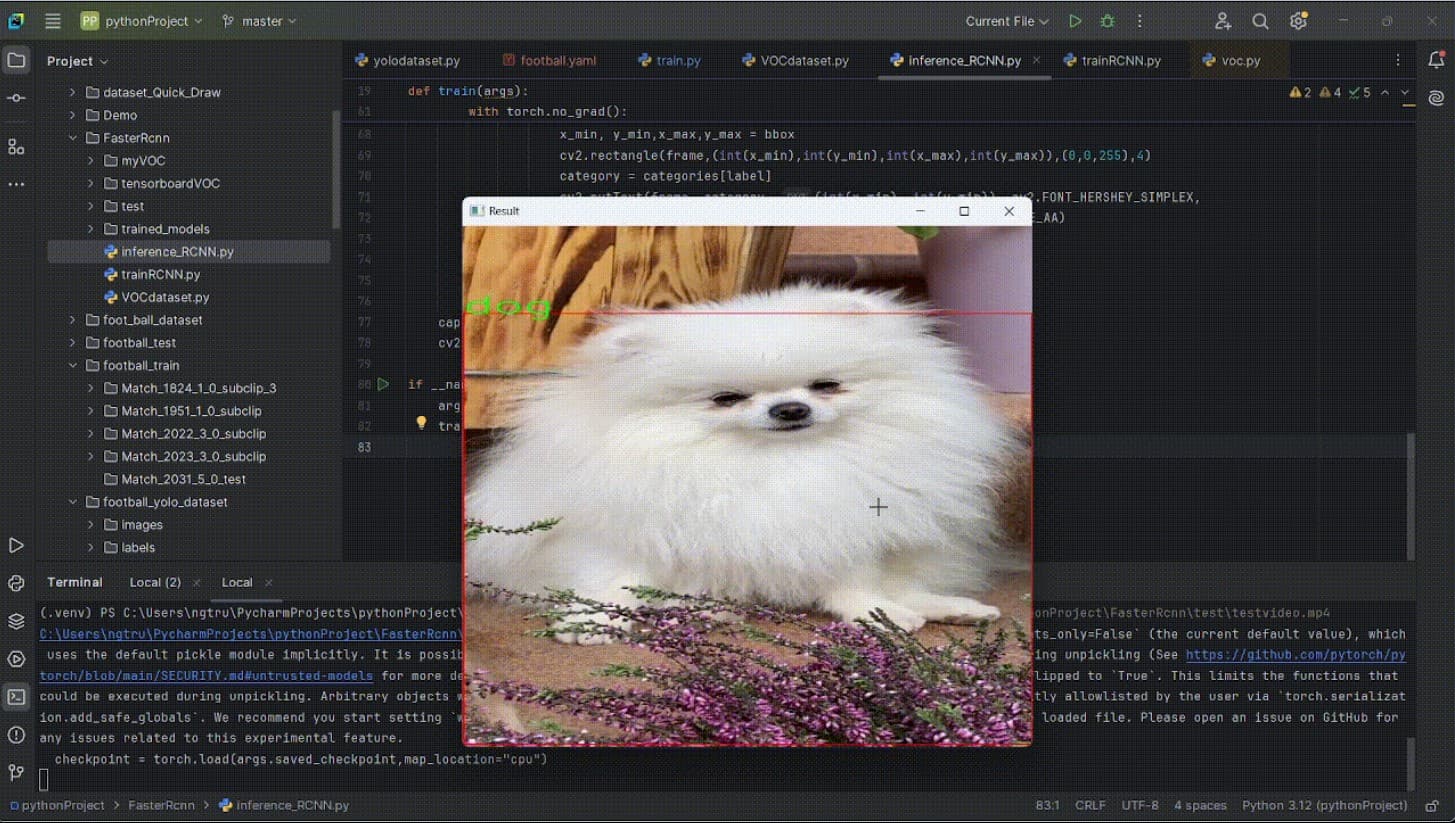Open VOCdataset.py in the project tree

coord(165,297)
